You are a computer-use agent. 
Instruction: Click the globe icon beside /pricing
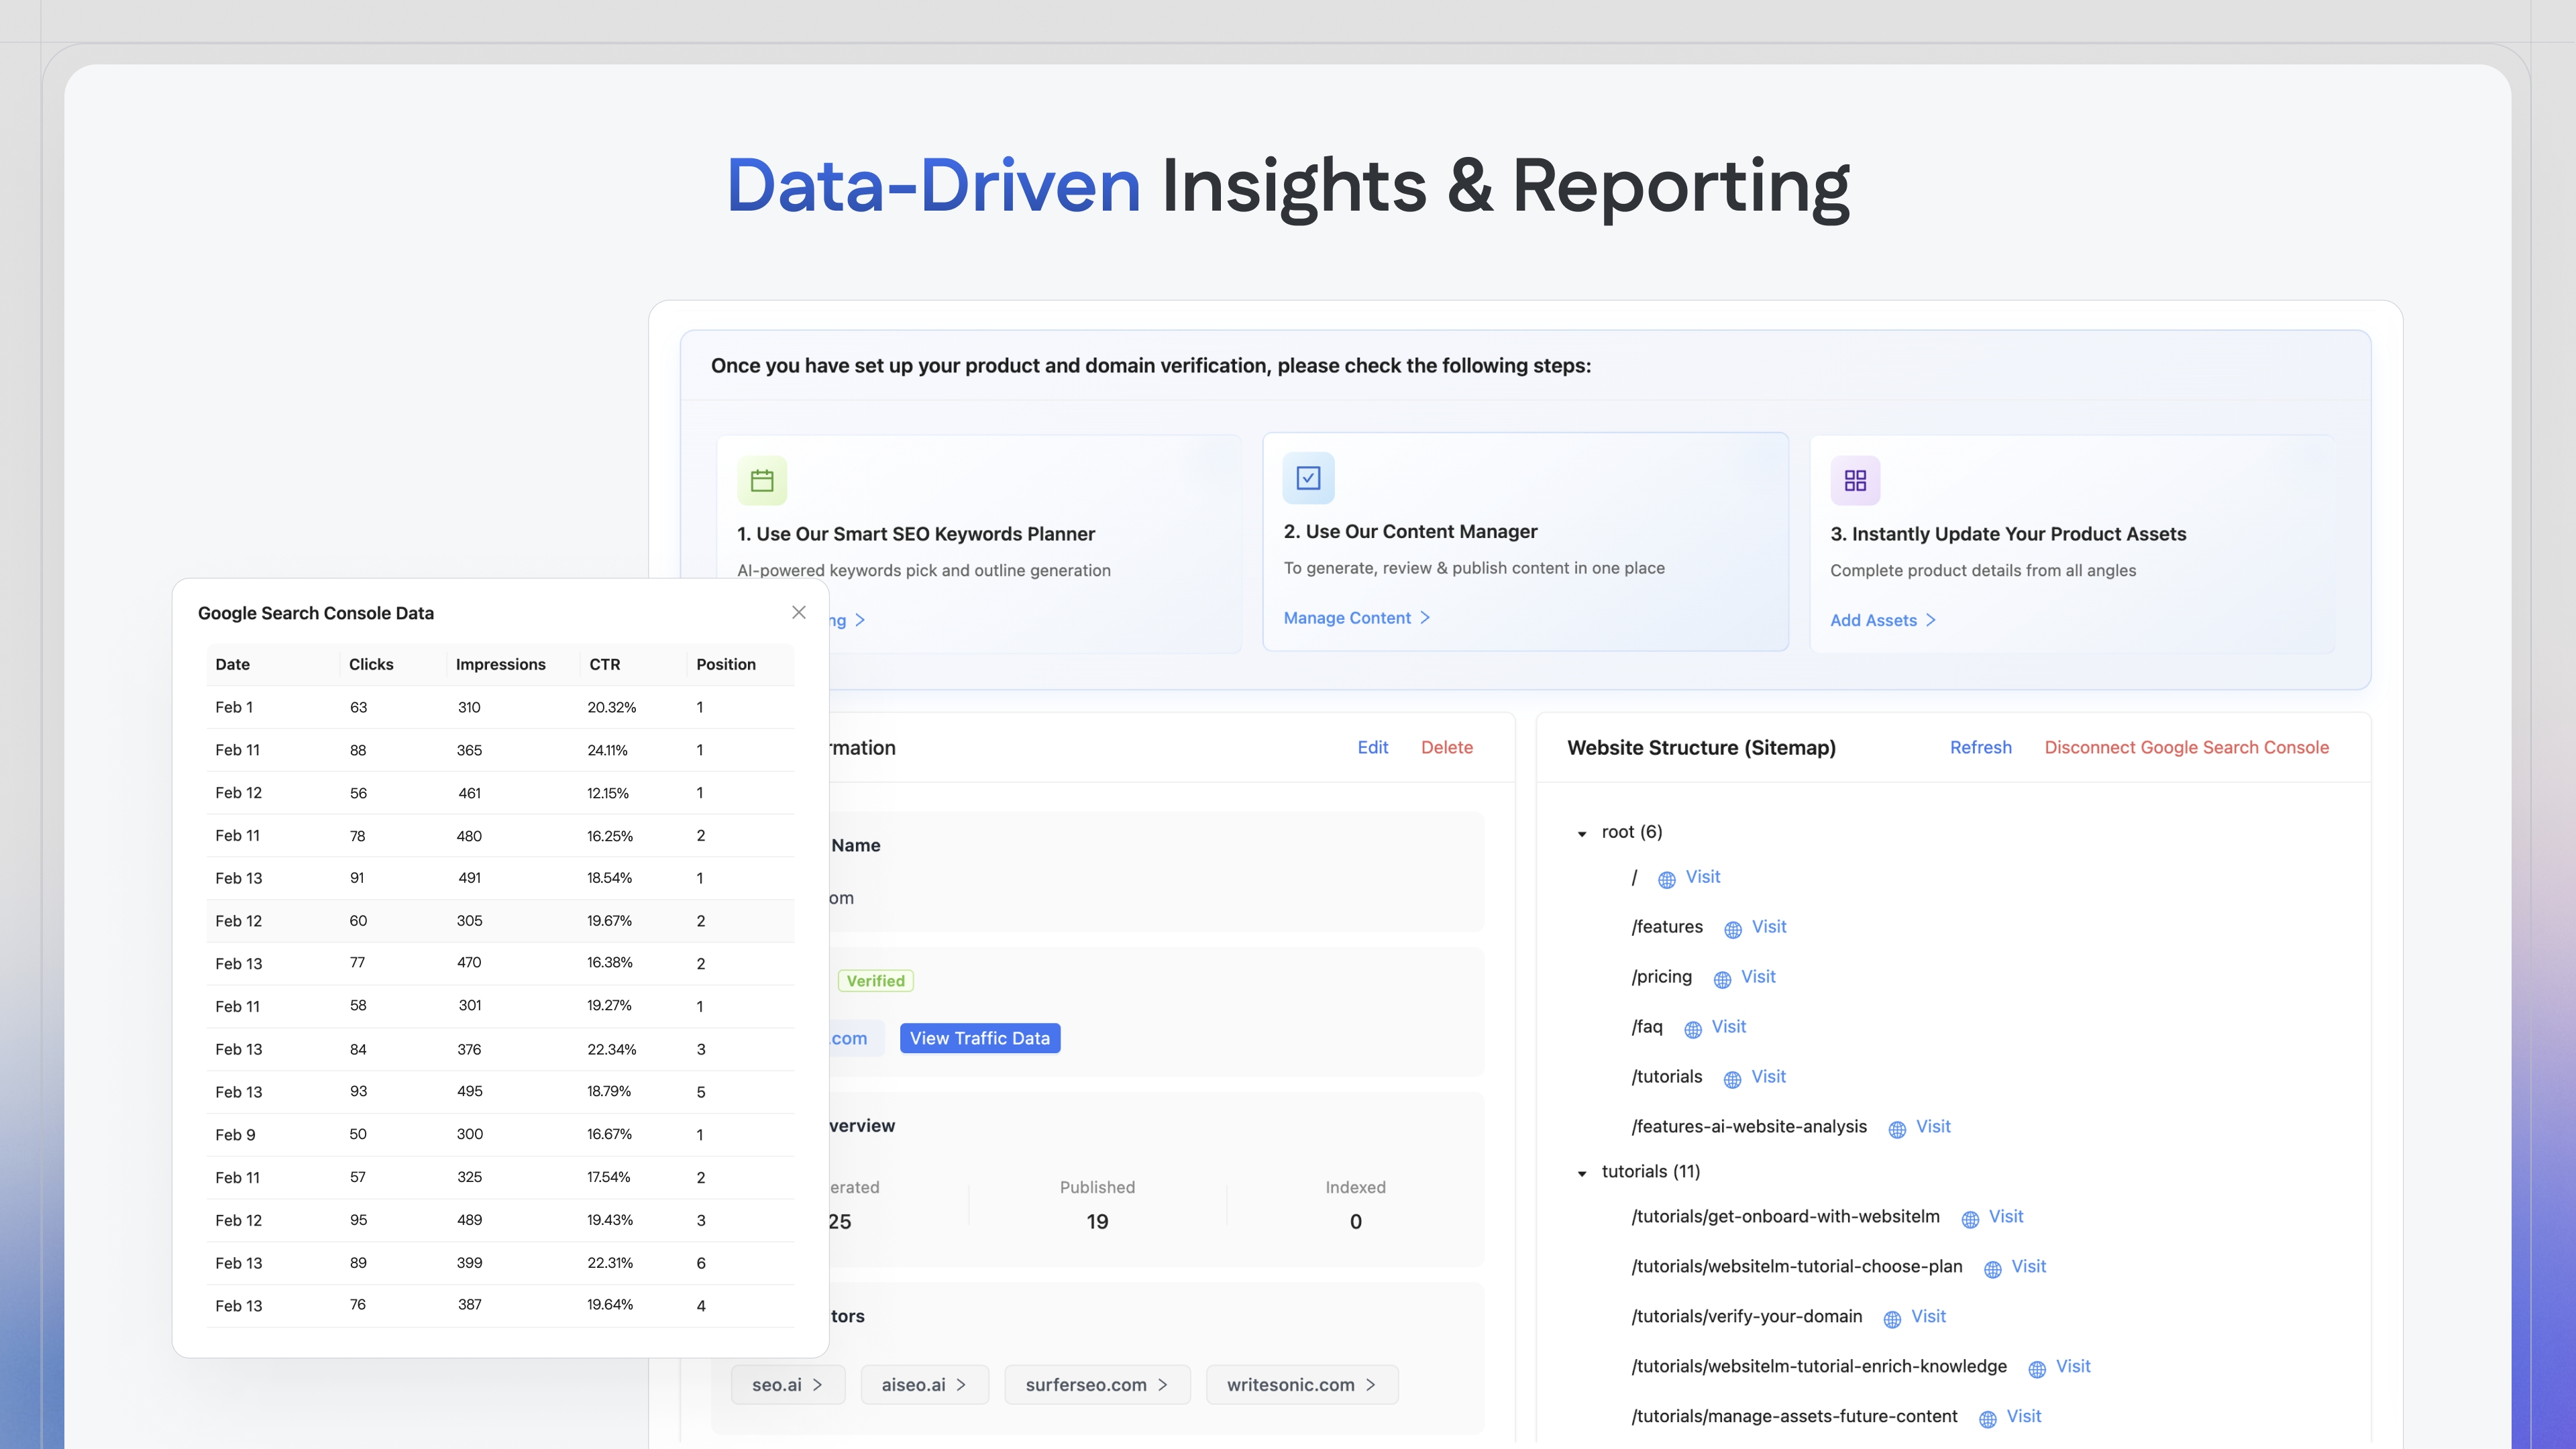1722,979
